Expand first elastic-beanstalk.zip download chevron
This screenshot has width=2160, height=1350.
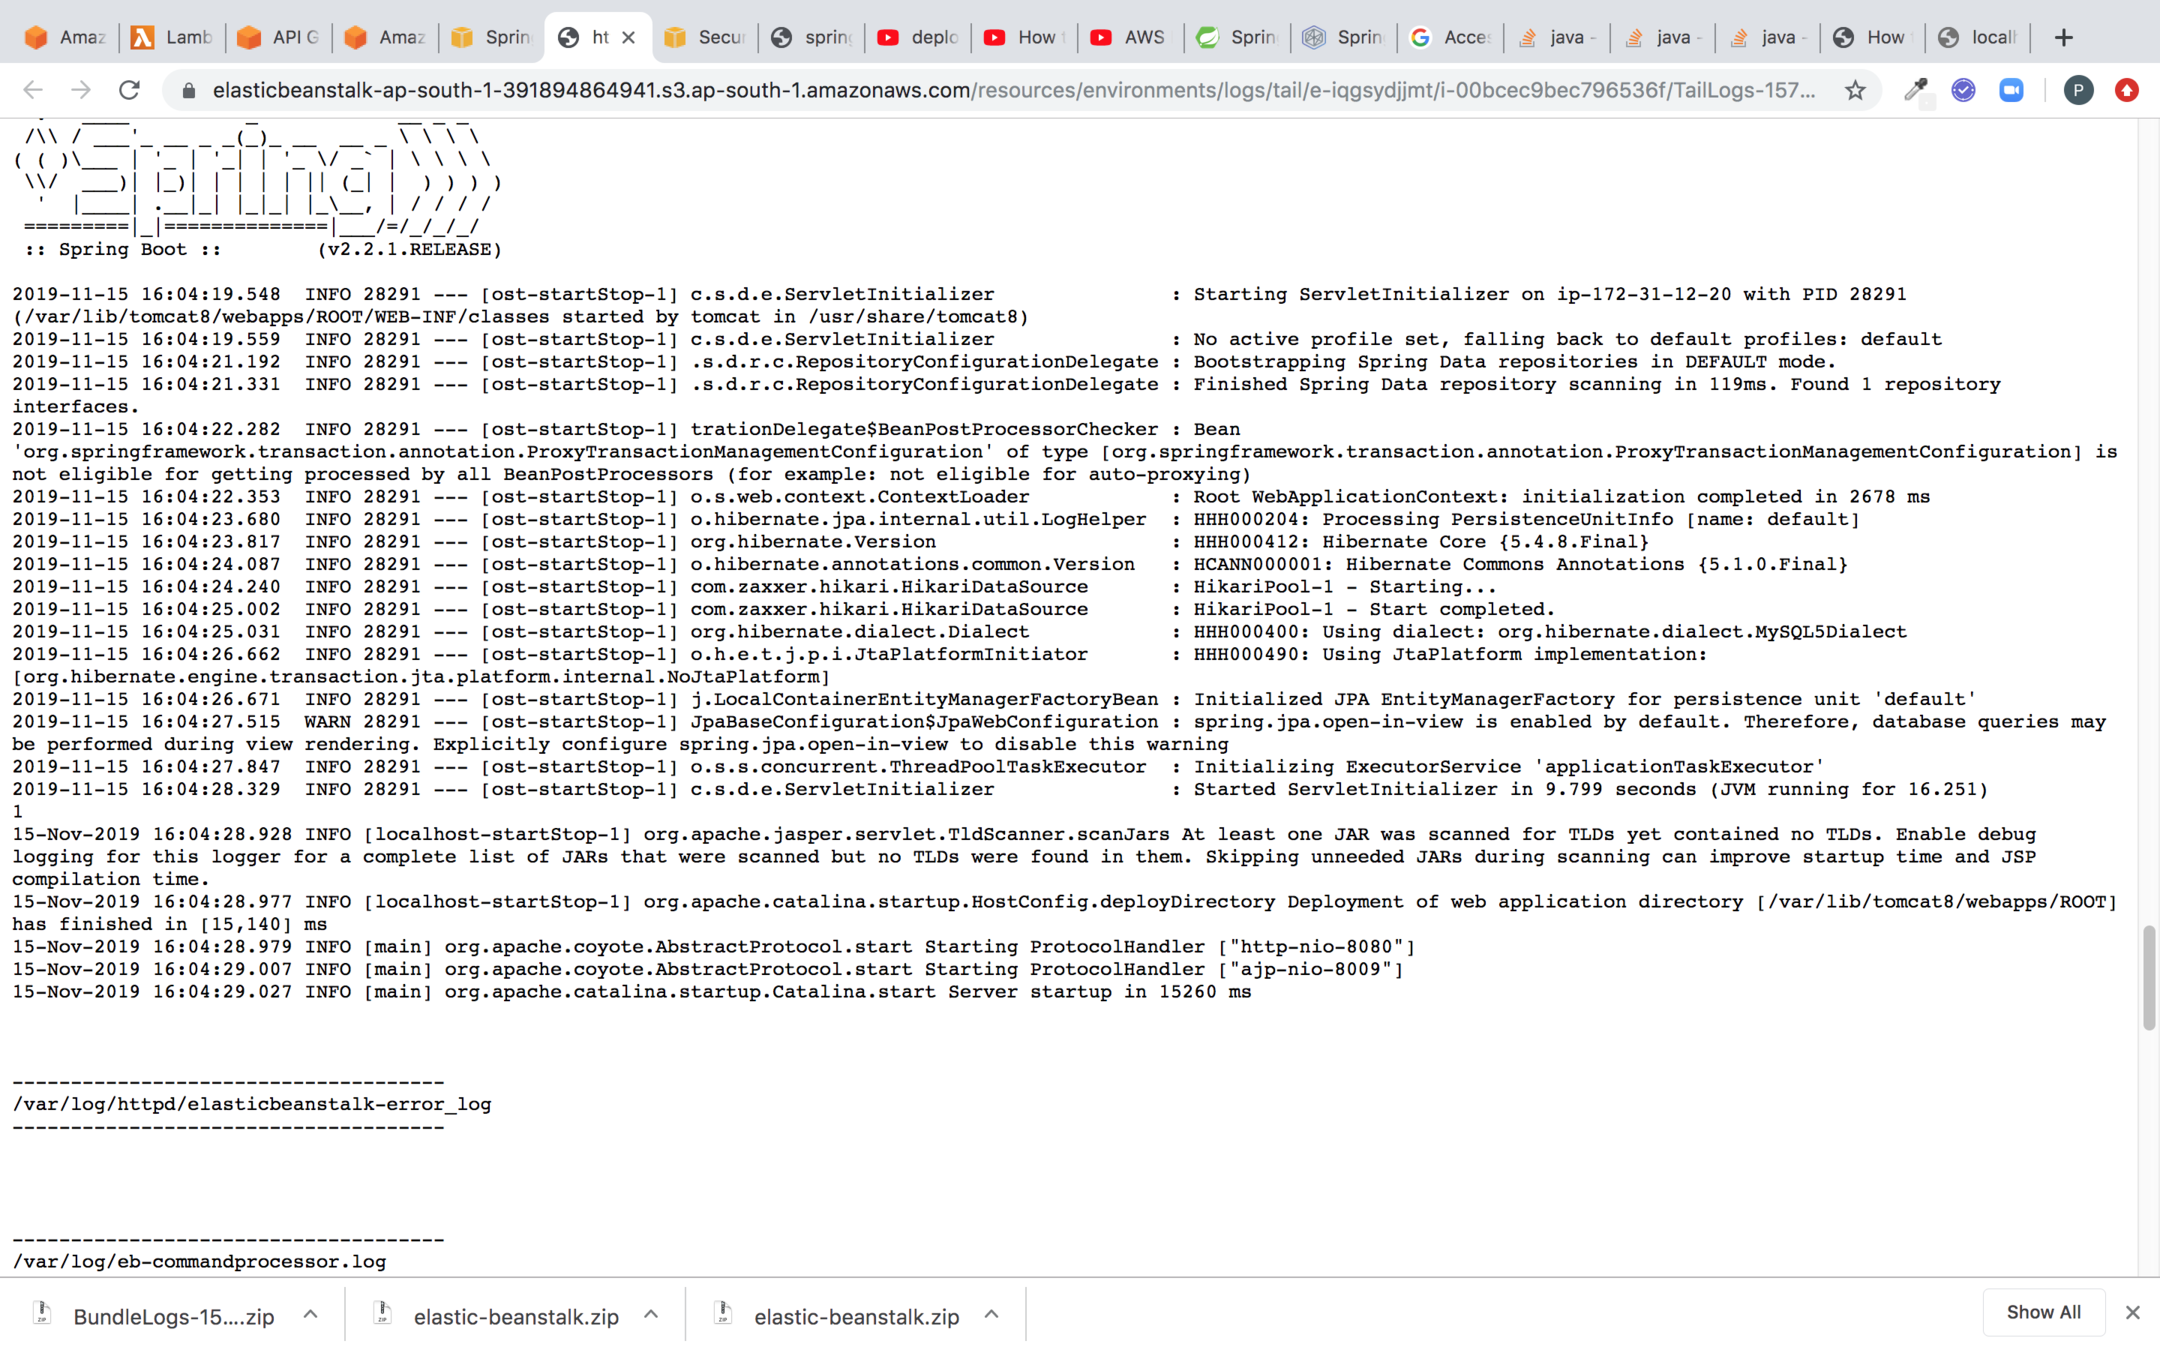(651, 1315)
